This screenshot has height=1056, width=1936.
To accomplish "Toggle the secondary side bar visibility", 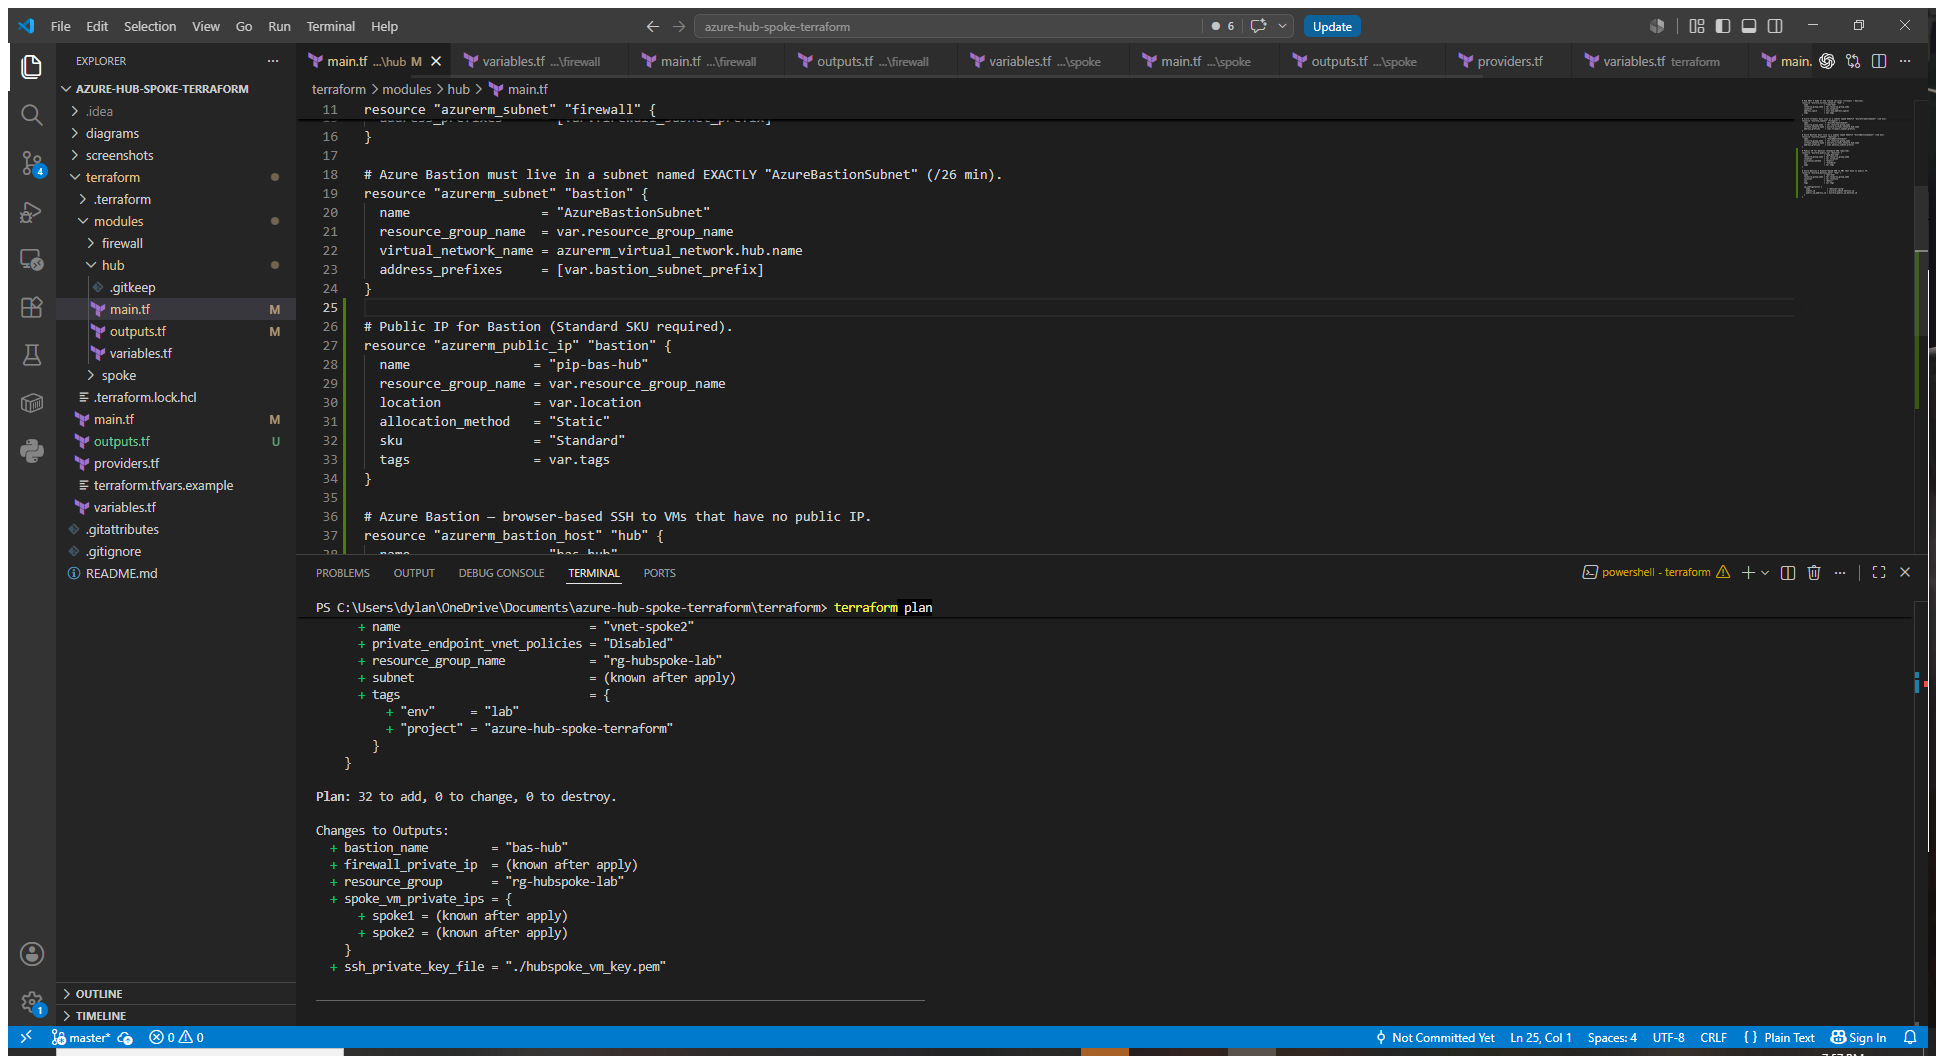I will [x=1775, y=26].
